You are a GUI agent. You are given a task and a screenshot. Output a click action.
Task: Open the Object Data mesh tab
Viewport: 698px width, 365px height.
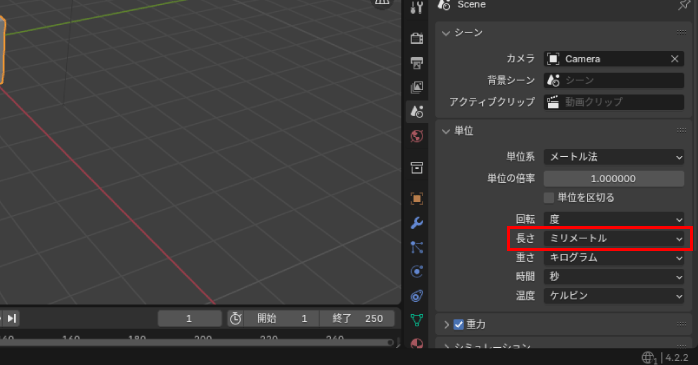click(x=417, y=320)
